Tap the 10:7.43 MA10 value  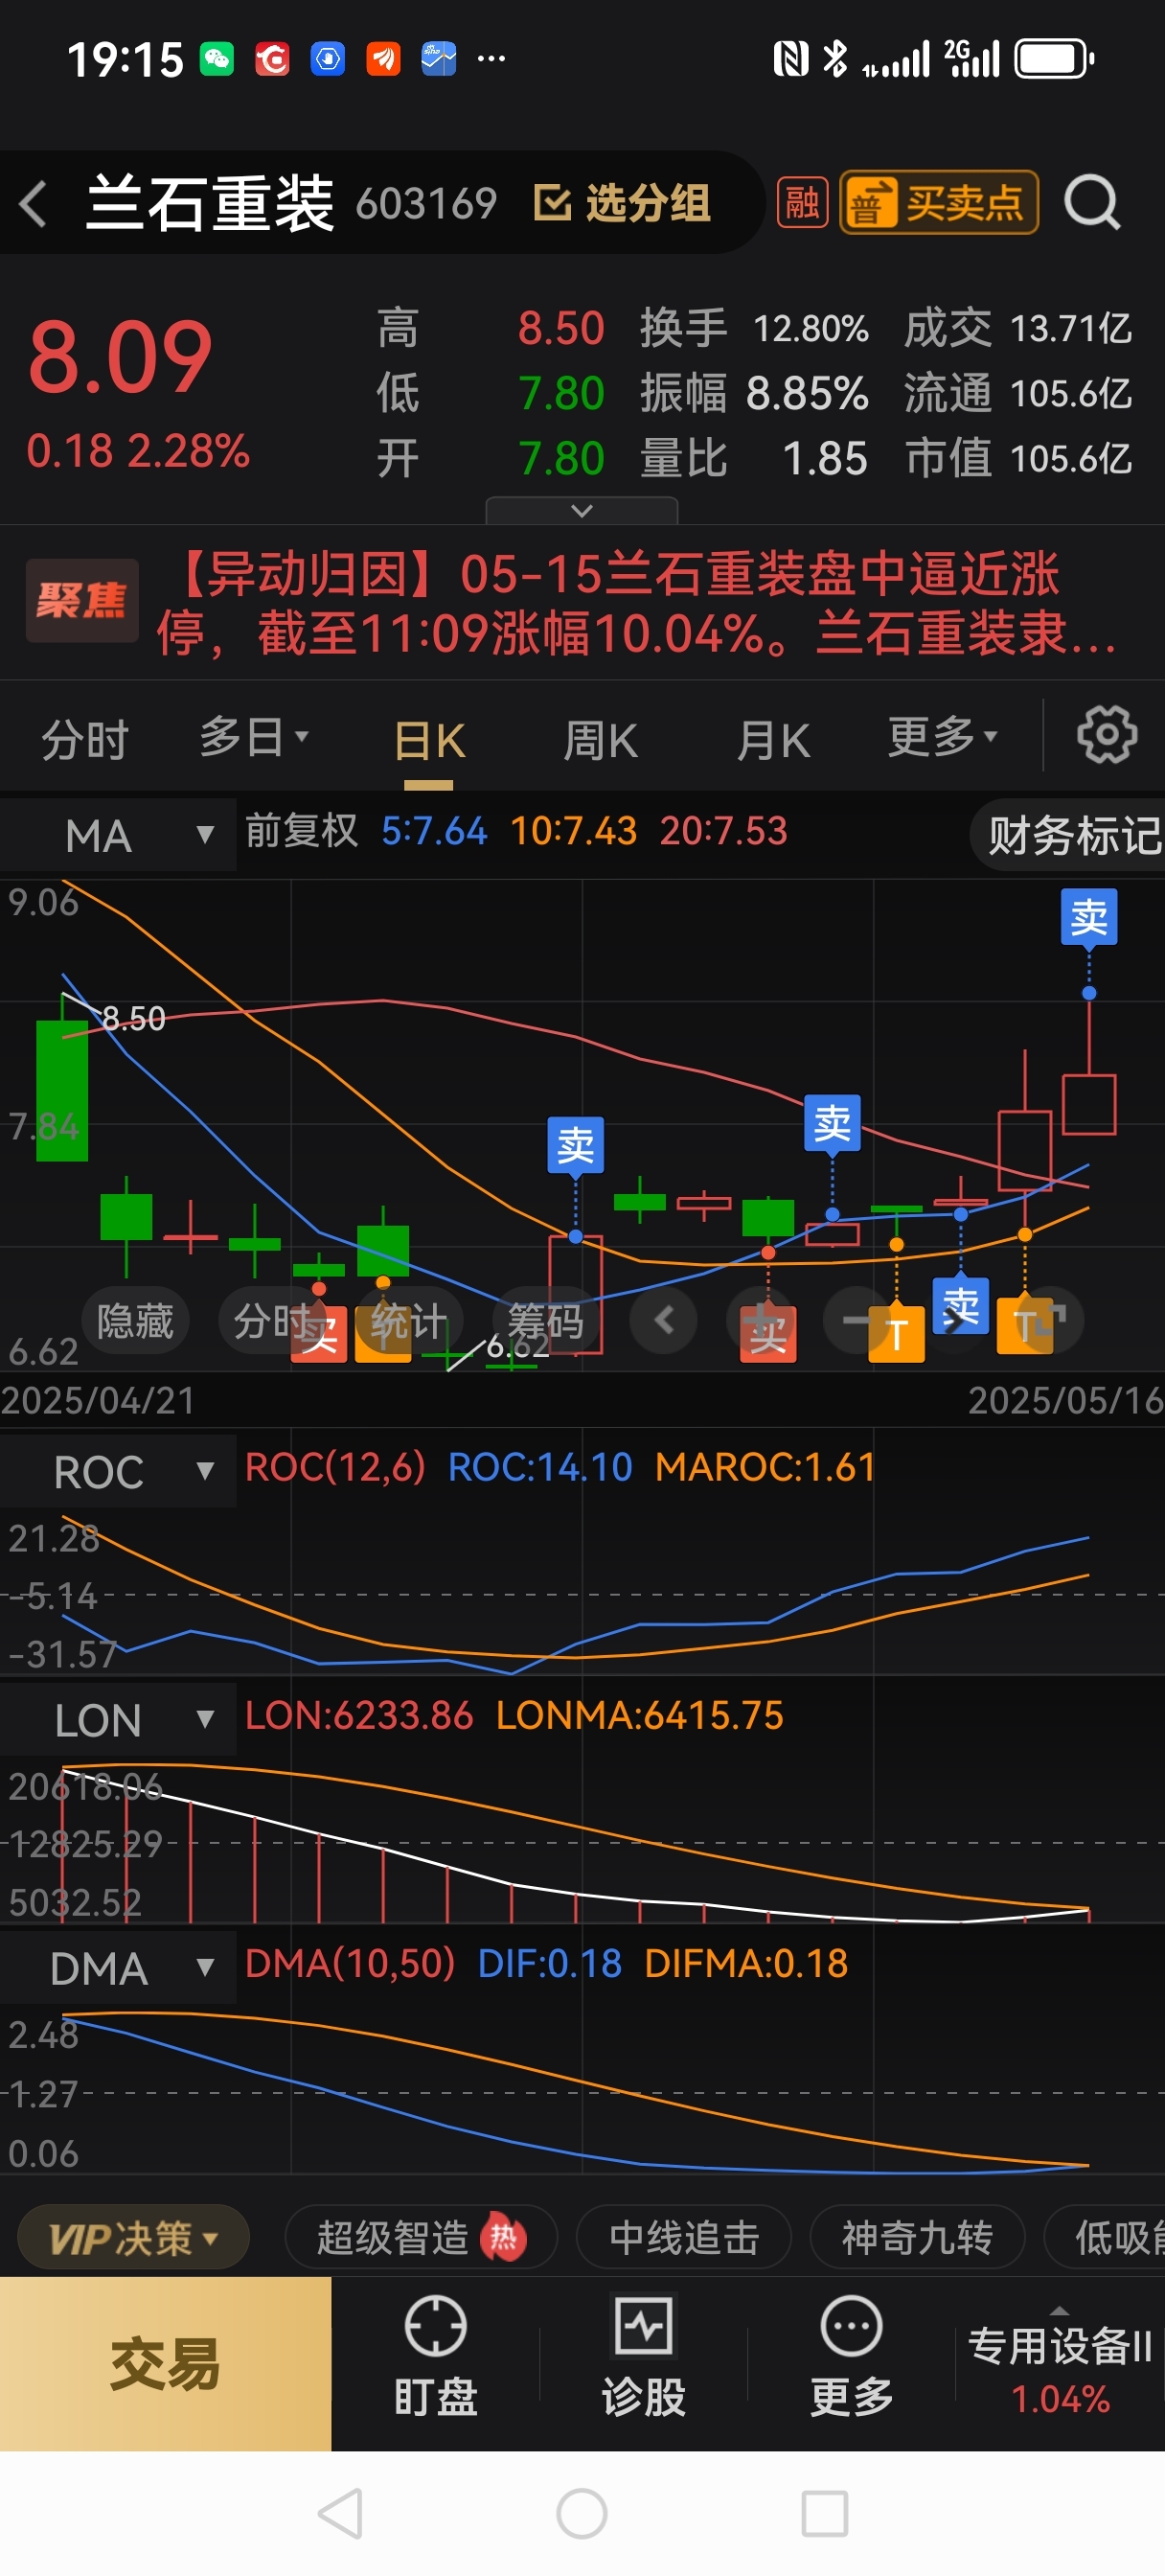point(573,832)
